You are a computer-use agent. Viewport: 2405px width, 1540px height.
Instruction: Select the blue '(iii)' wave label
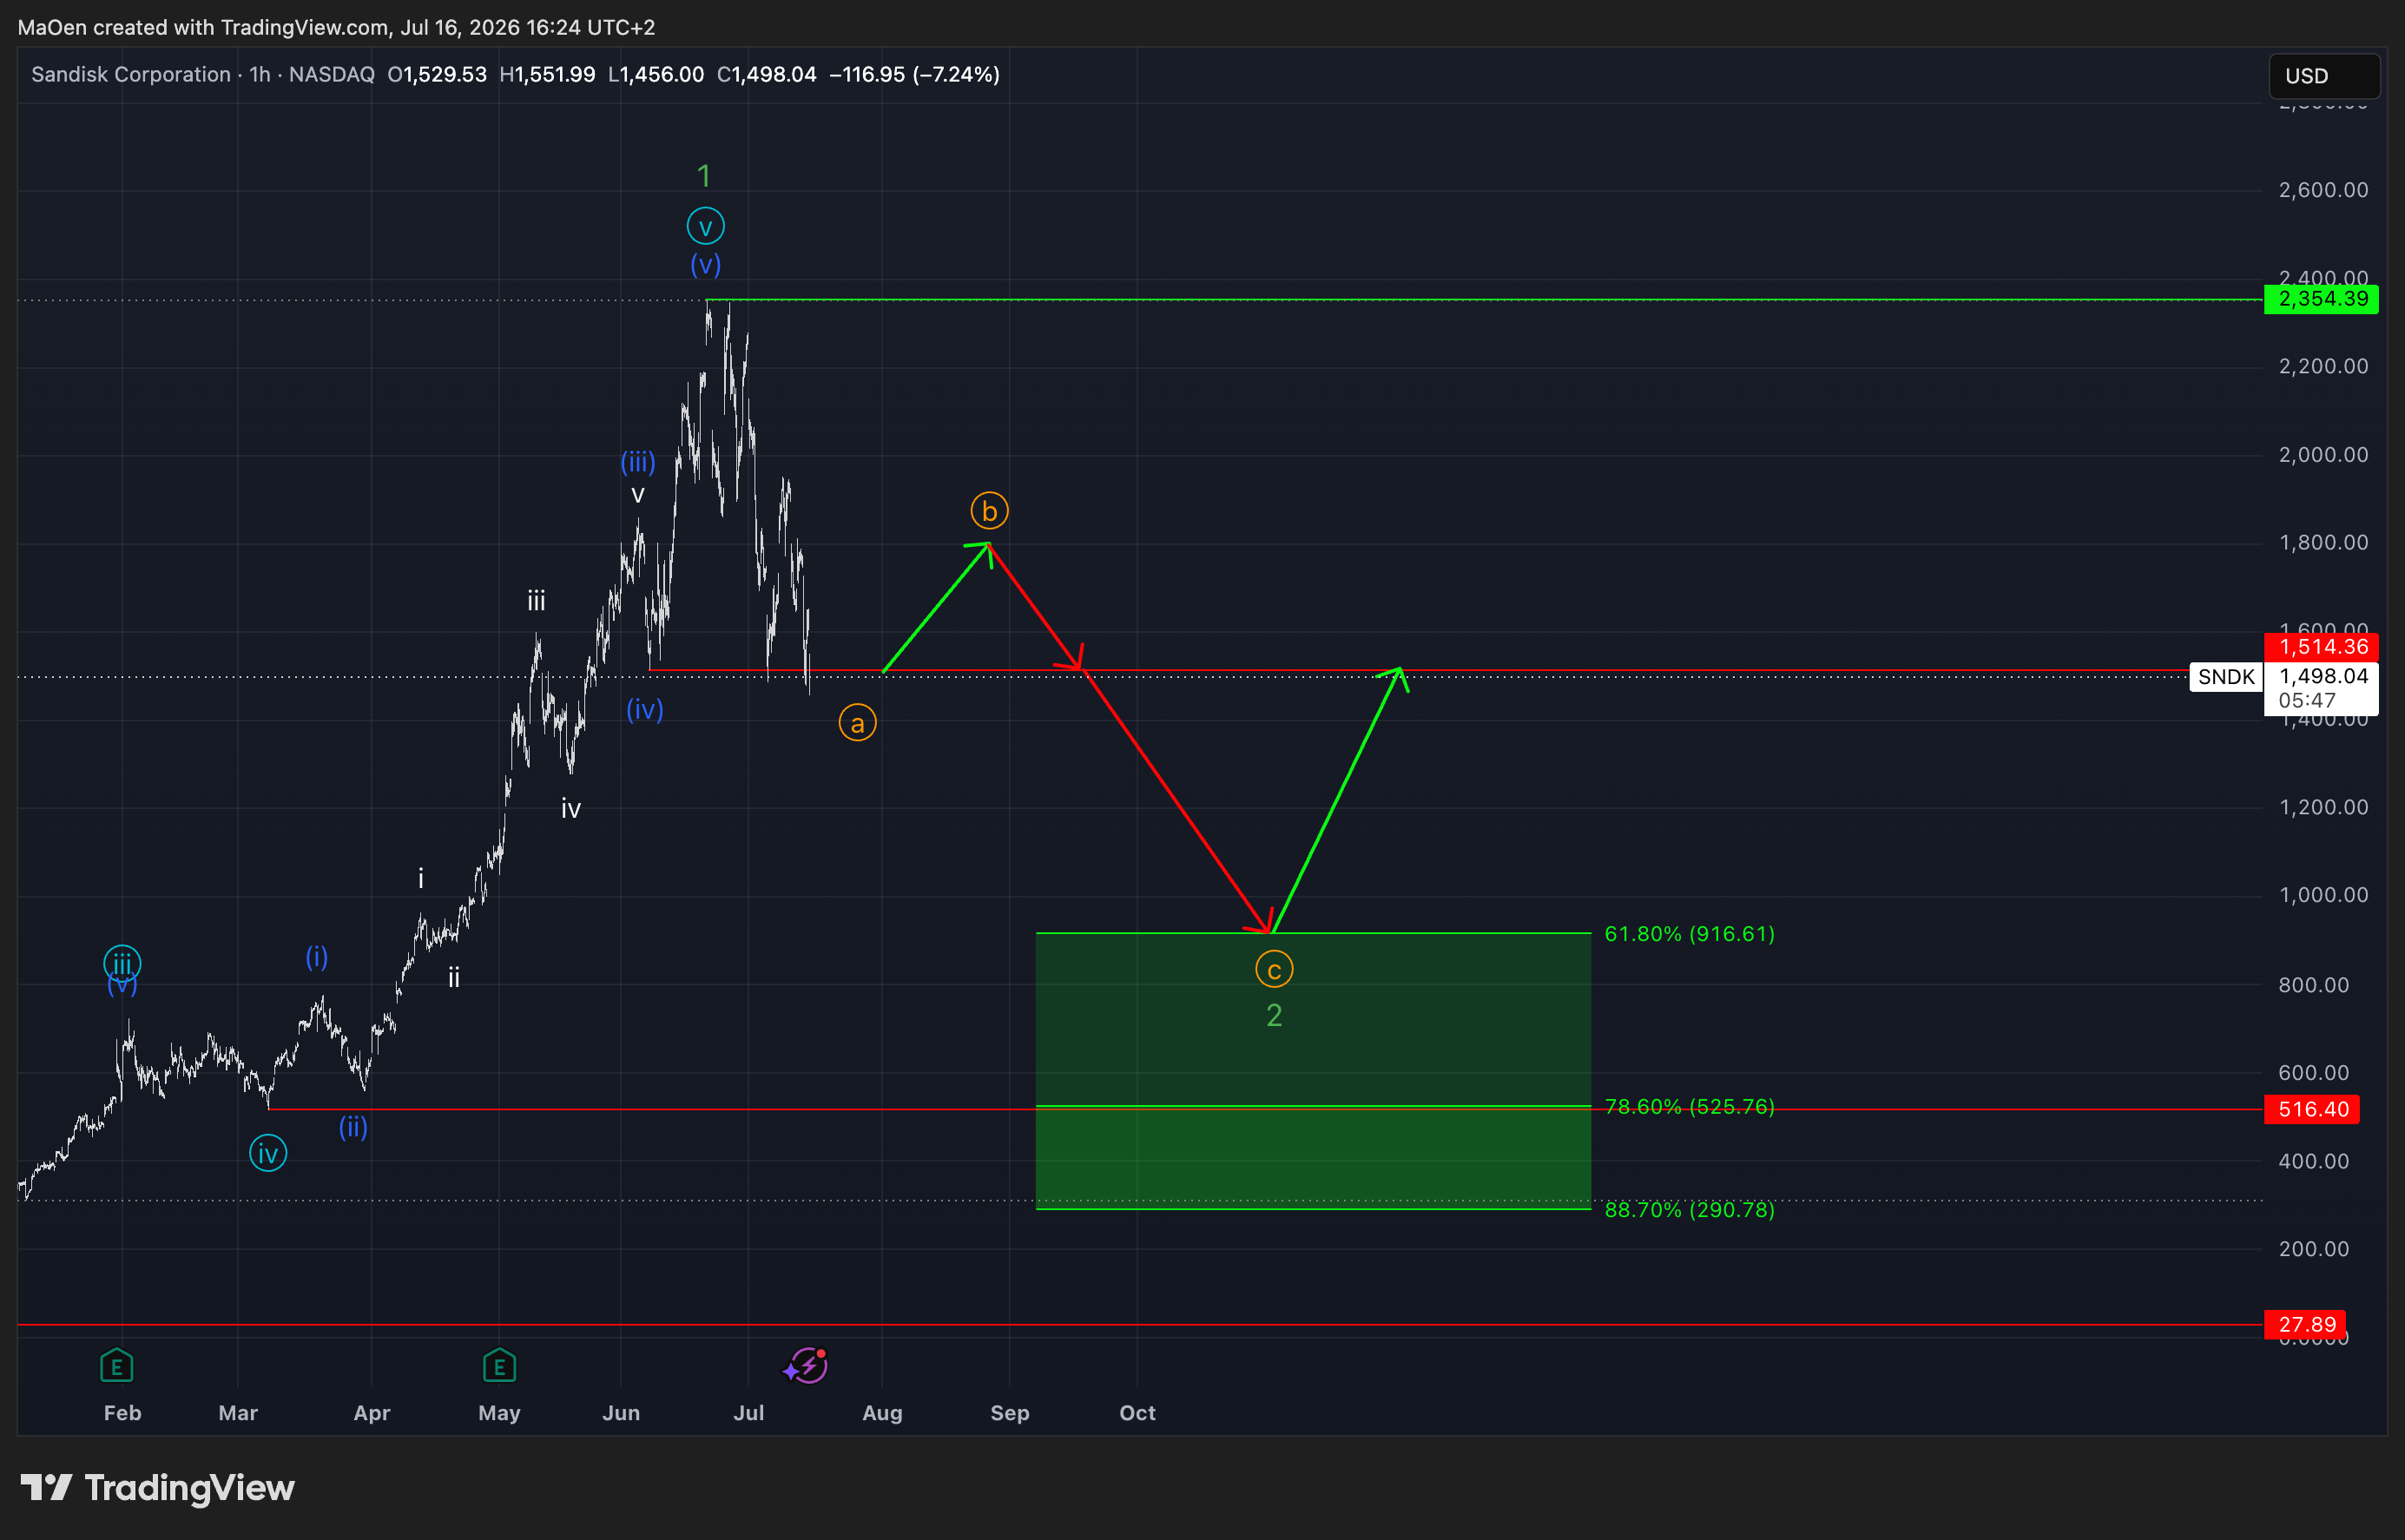tap(638, 462)
